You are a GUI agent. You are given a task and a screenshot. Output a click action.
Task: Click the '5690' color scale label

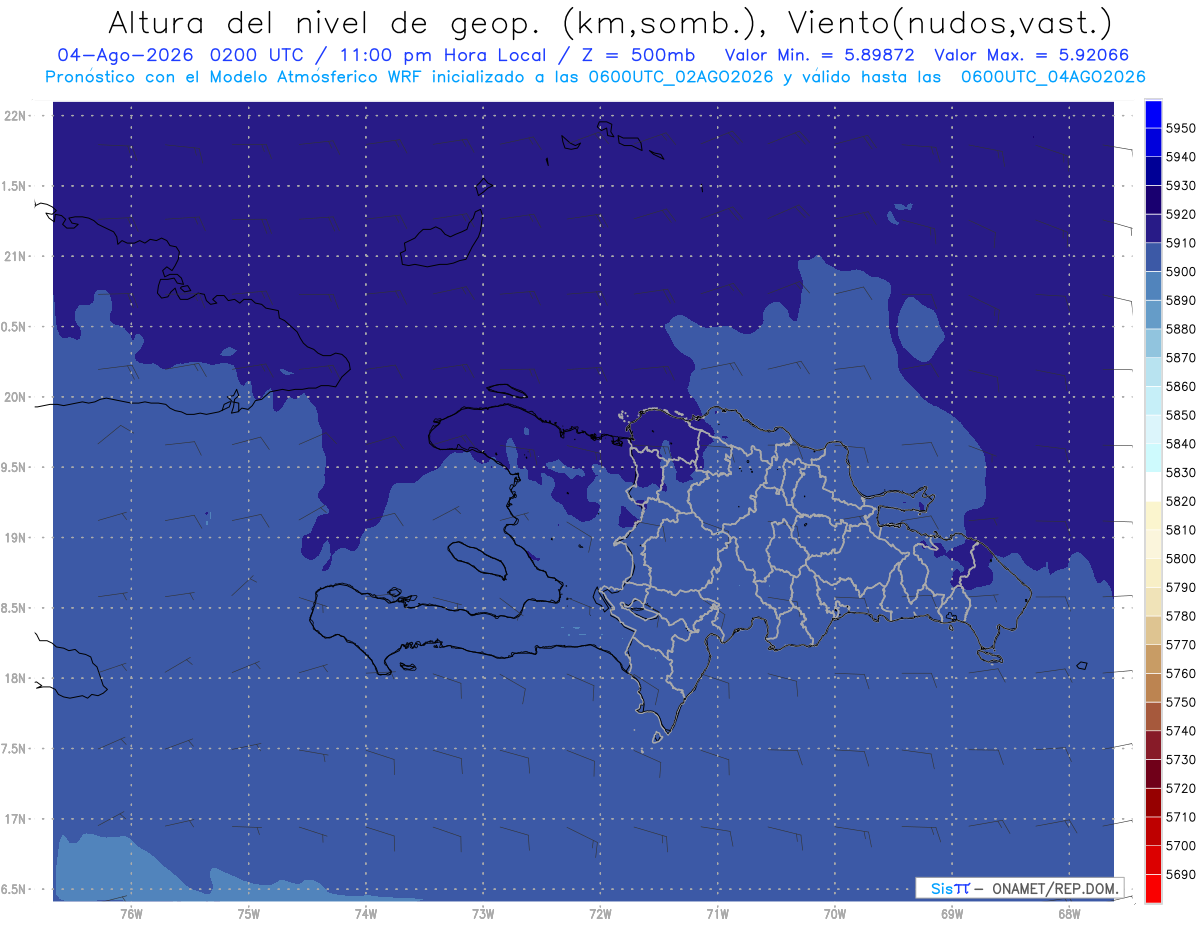(x=1181, y=874)
